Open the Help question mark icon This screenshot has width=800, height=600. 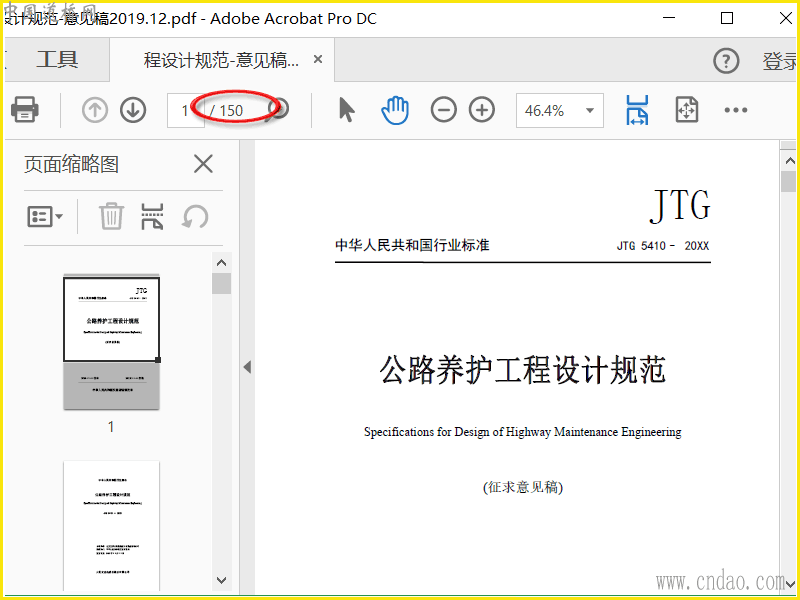pyautogui.click(x=726, y=61)
